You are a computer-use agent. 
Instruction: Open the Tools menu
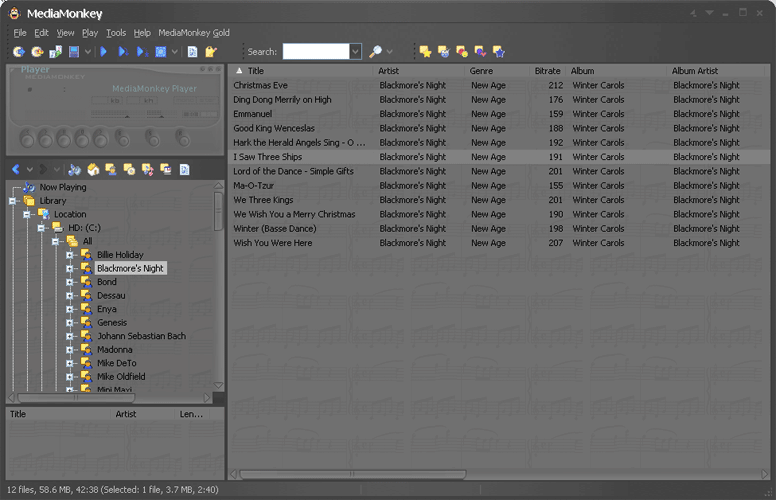(116, 33)
